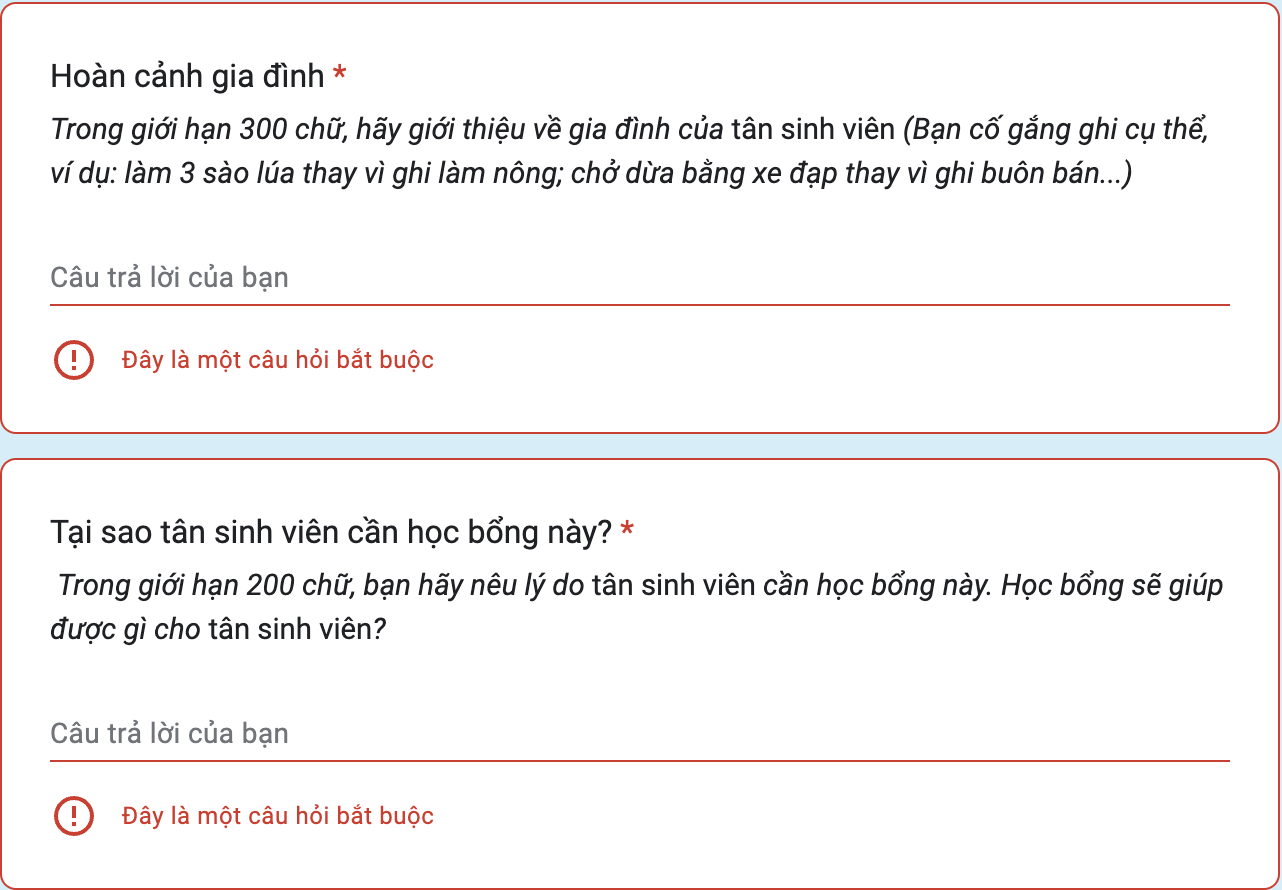
Task: Click the error icon in the scholarship question card
Action: tap(73, 816)
